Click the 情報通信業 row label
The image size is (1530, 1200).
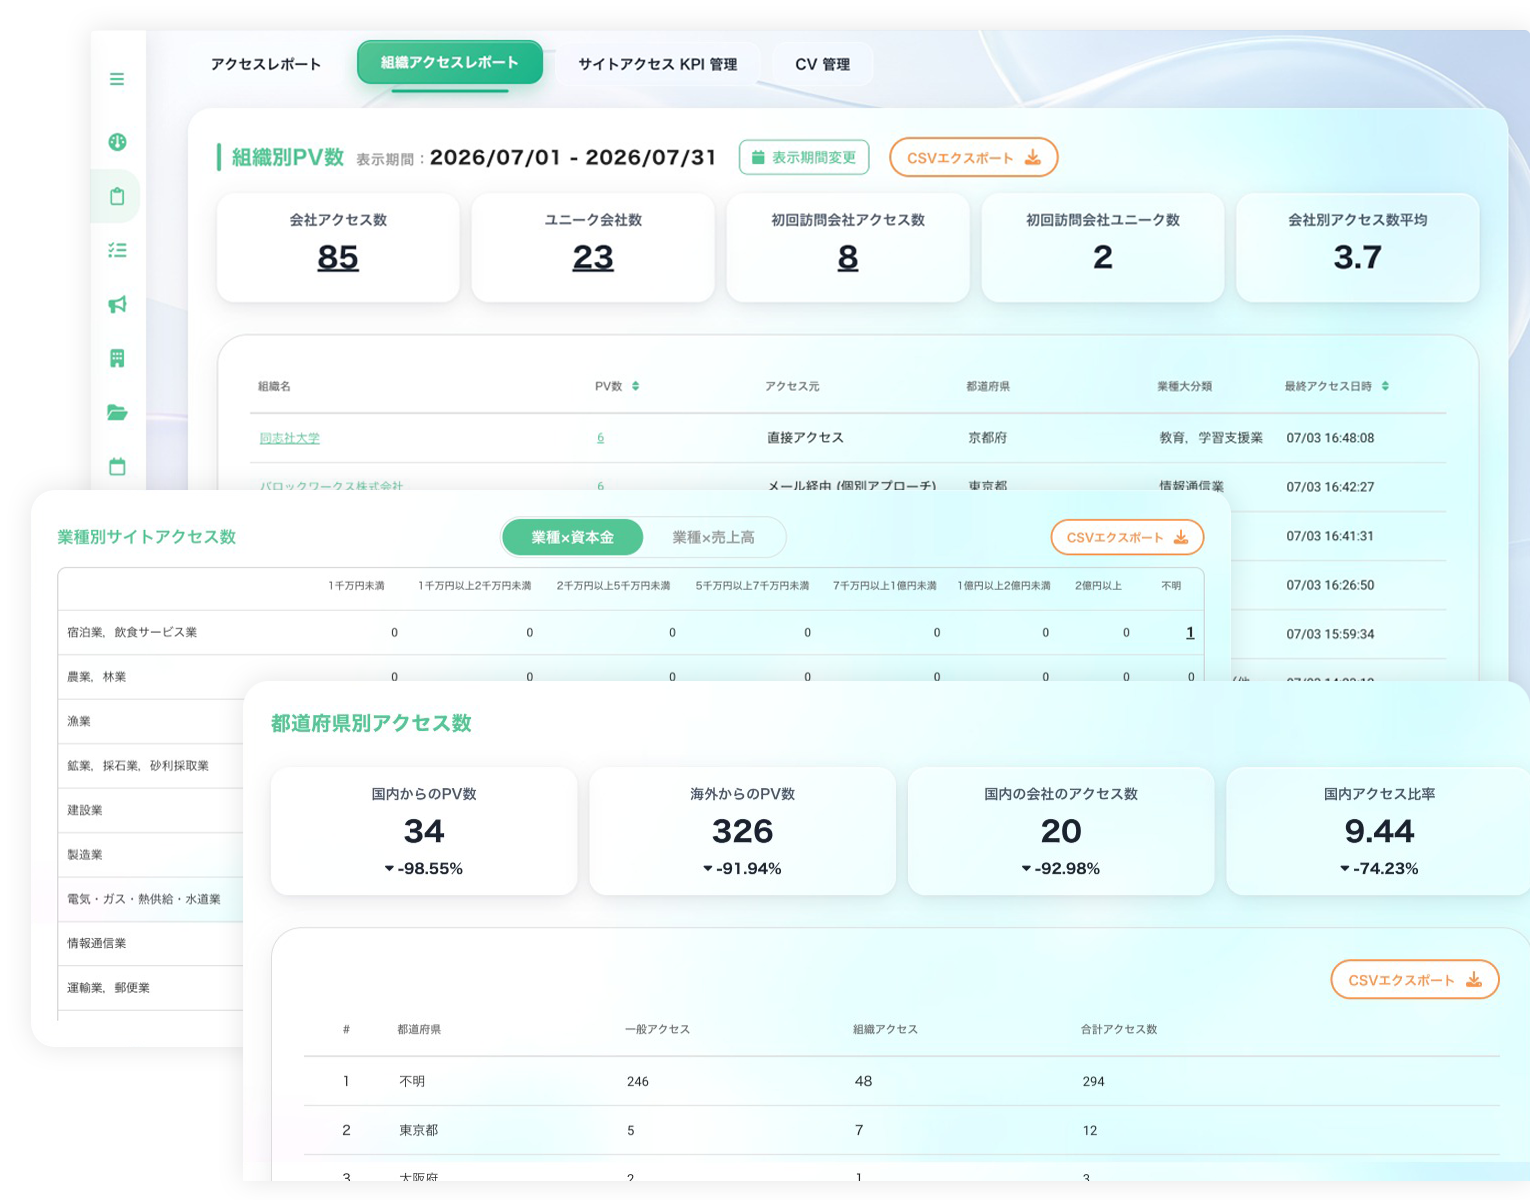click(97, 943)
